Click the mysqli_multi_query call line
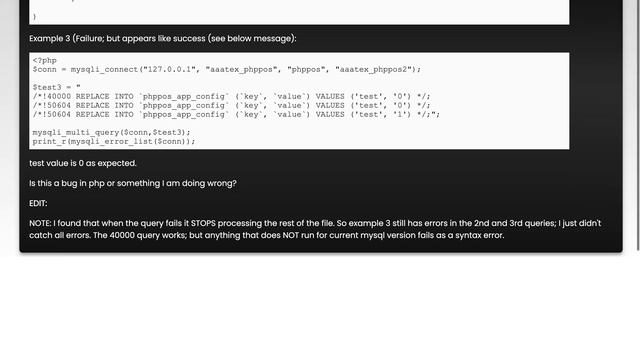640x360 pixels. tap(111, 132)
